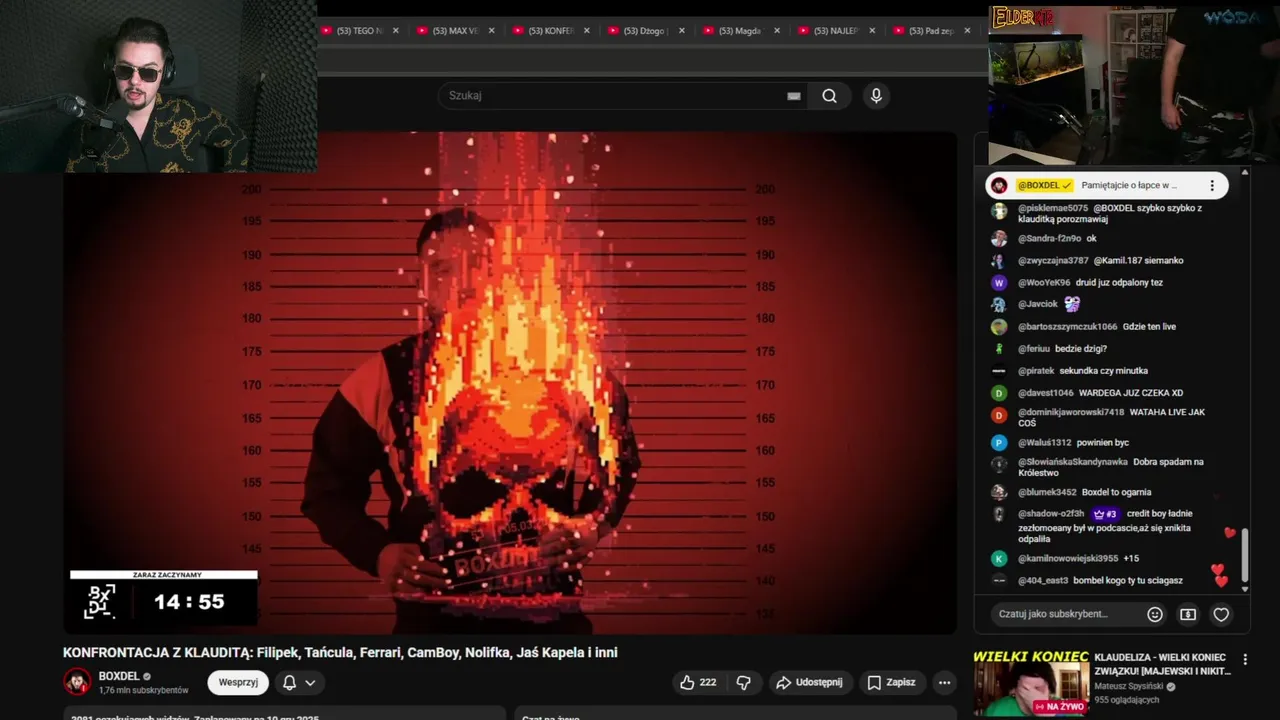This screenshot has width=1280, height=720.
Task: Click scroll-down arrow of chat scrollbar
Action: (1245, 589)
